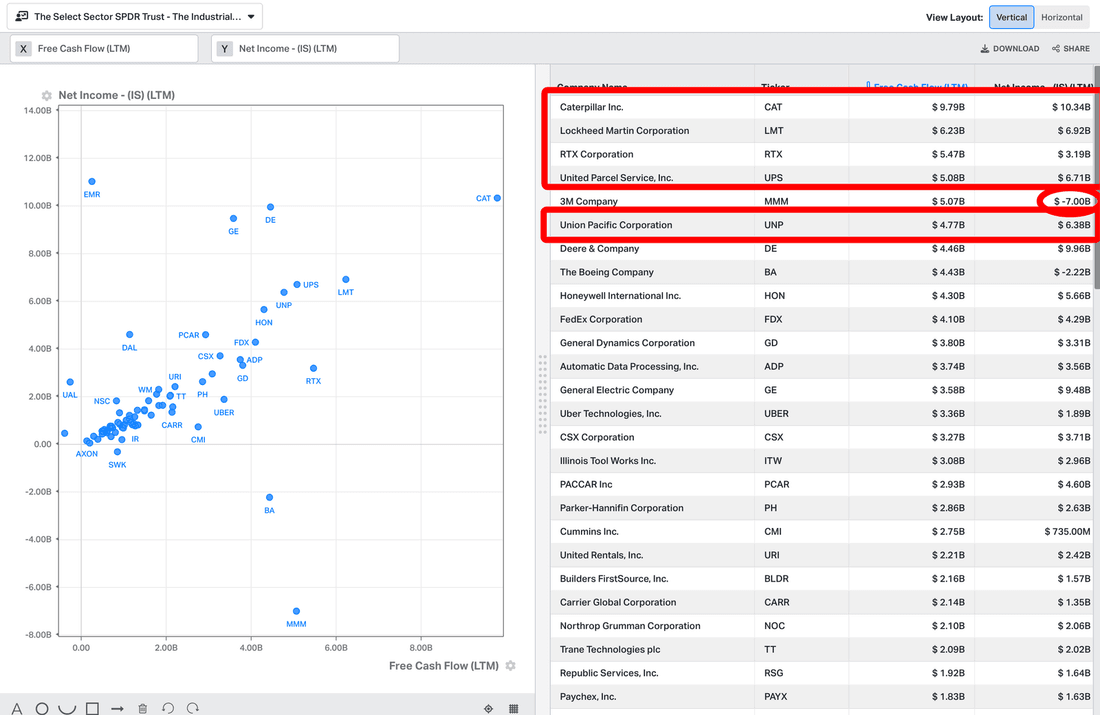Select Paychex, Inc. in table

588,697
